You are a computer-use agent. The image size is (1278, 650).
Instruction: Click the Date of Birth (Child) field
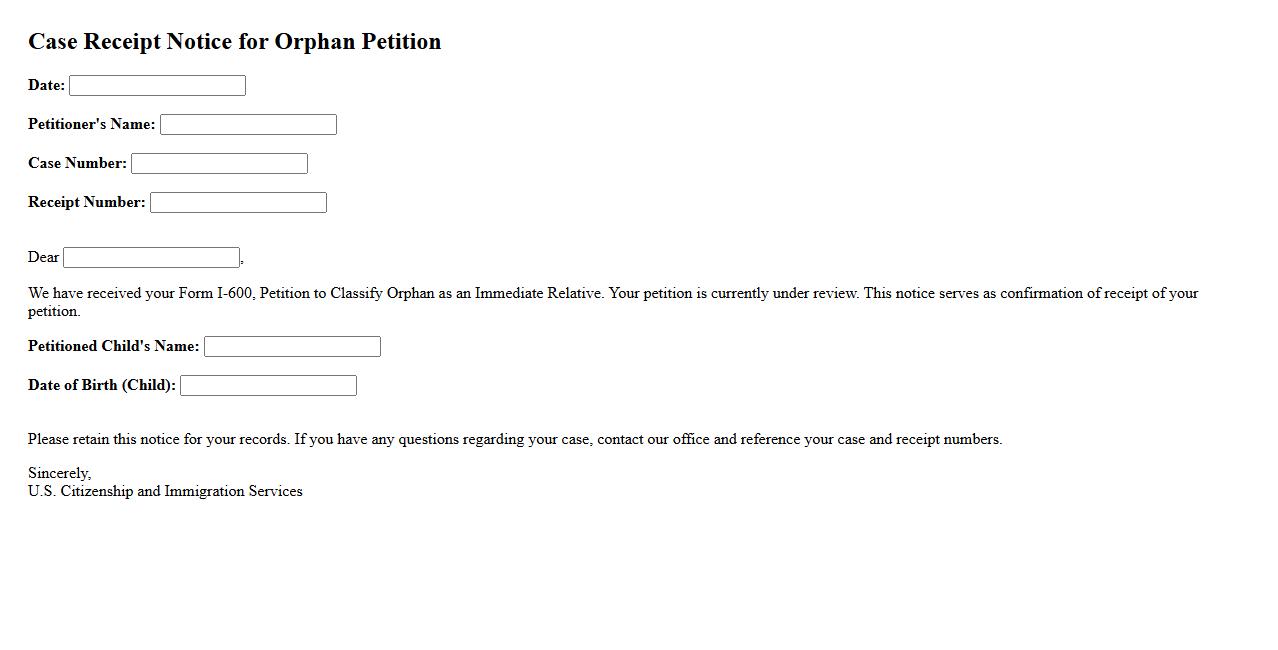click(x=268, y=386)
